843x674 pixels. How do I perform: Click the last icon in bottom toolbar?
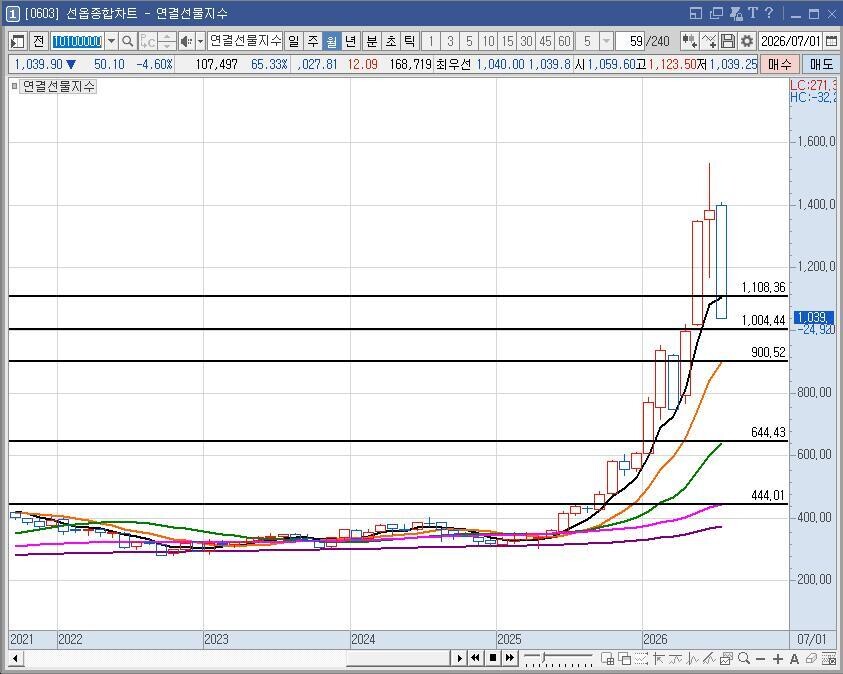828,658
